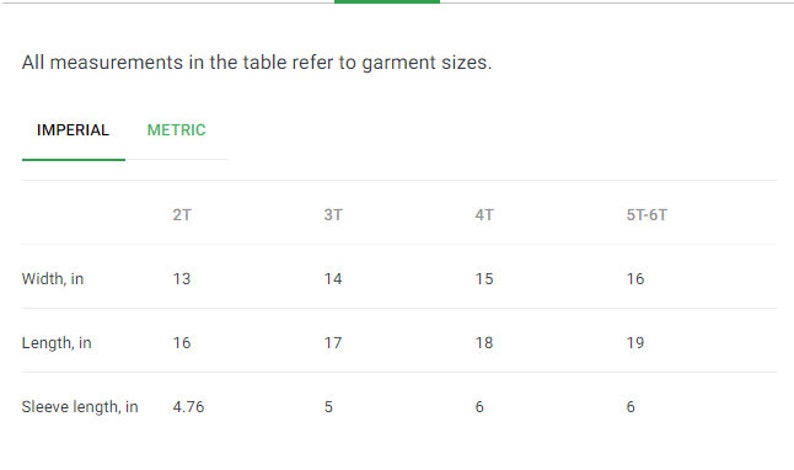The width and height of the screenshot is (794, 470).
Task: Click the 3T size column header
Action: 333,215
